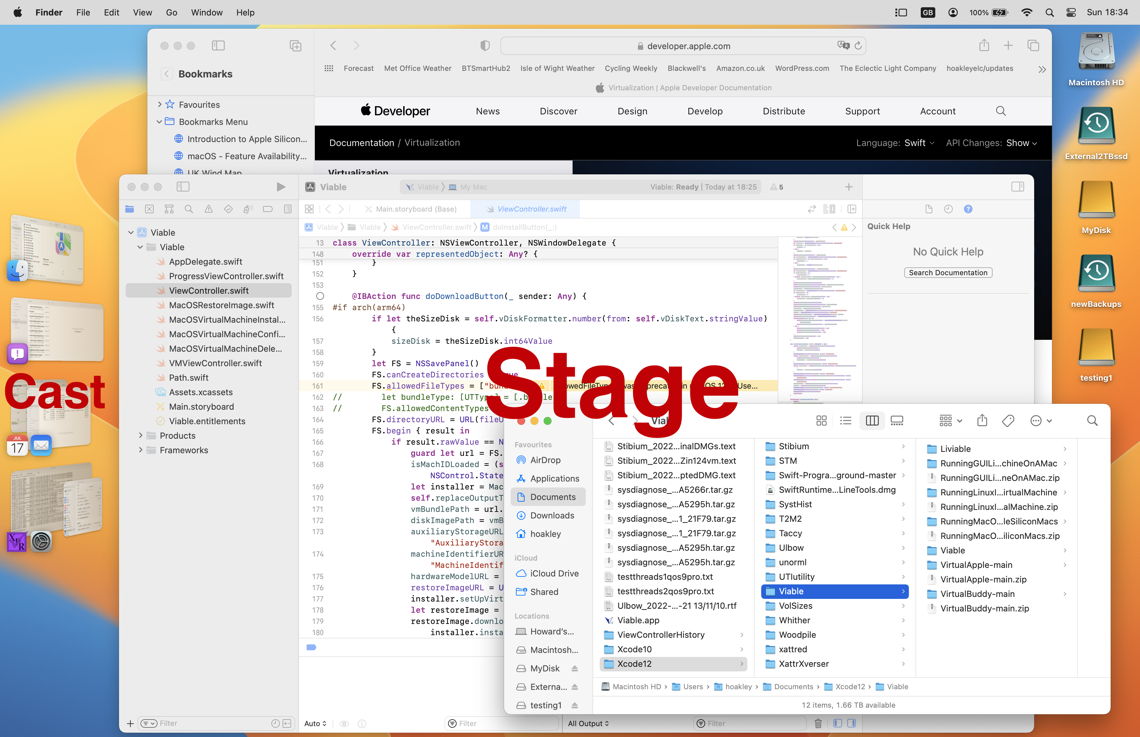The width and height of the screenshot is (1140, 737).
Task: Select the Issue navigator icon
Action: (209, 209)
